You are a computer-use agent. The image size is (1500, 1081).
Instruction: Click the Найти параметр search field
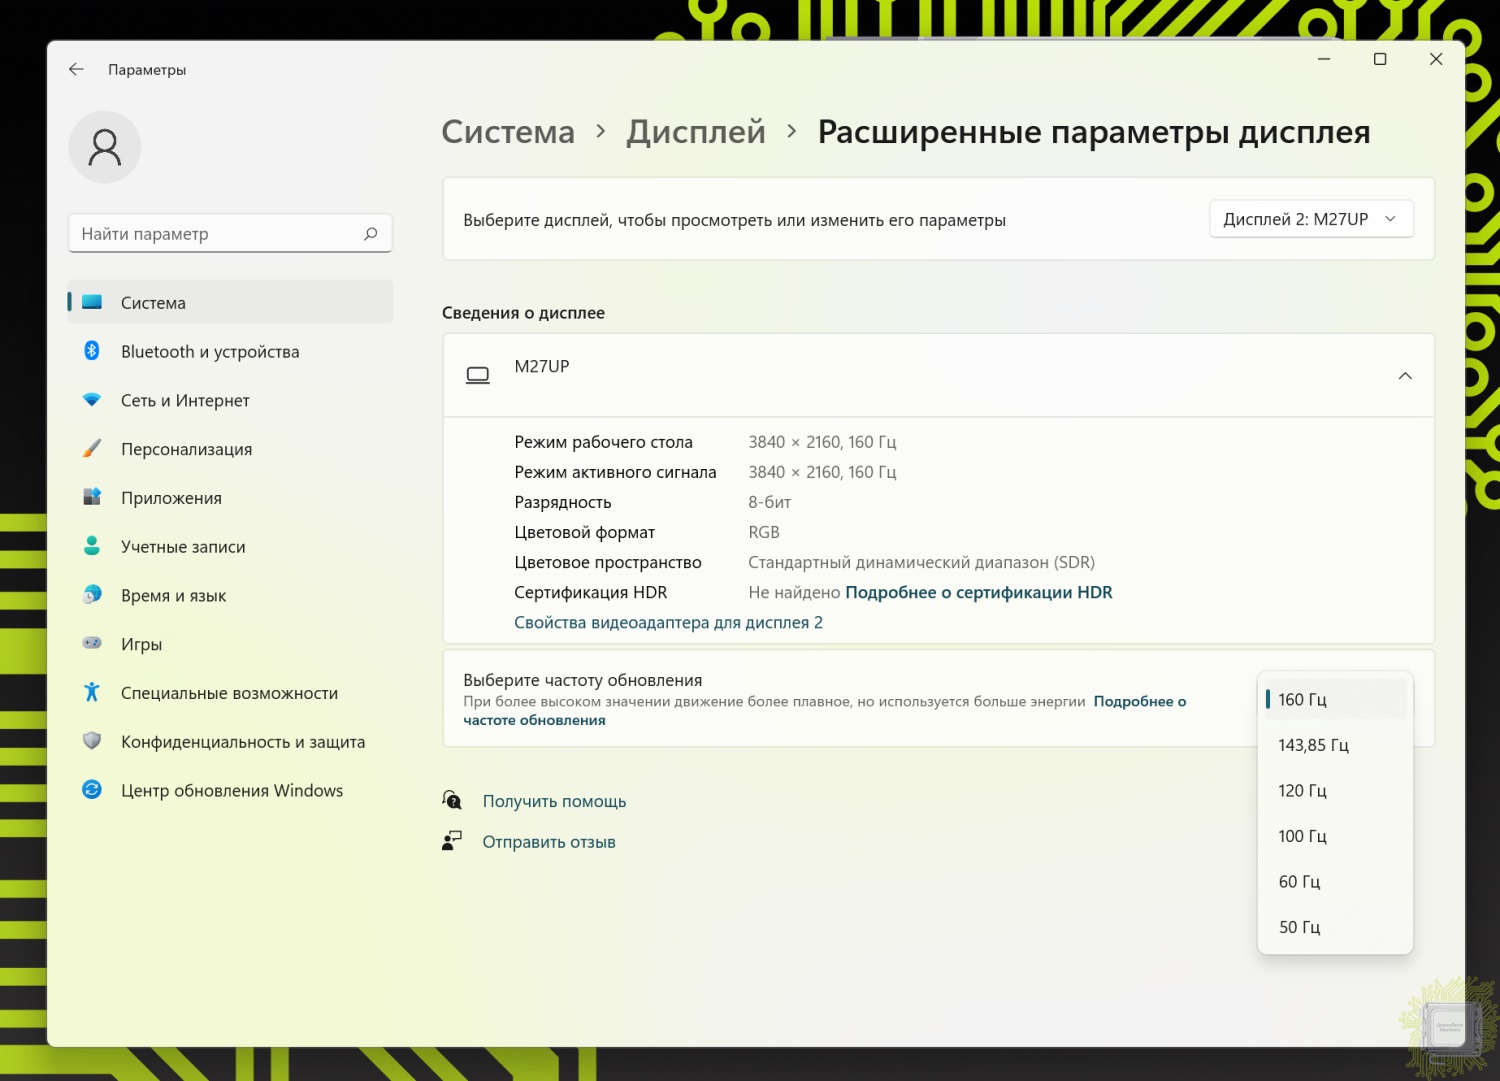pos(220,234)
